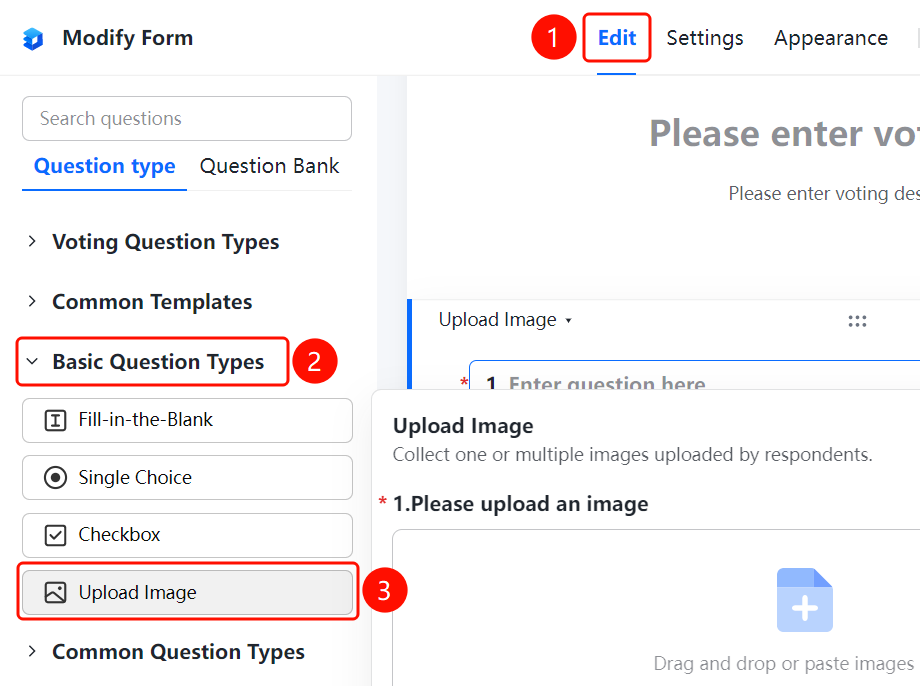Click the blue file plus upload icon
The height and width of the screenshot is (686, 920).
pos(804,600)
